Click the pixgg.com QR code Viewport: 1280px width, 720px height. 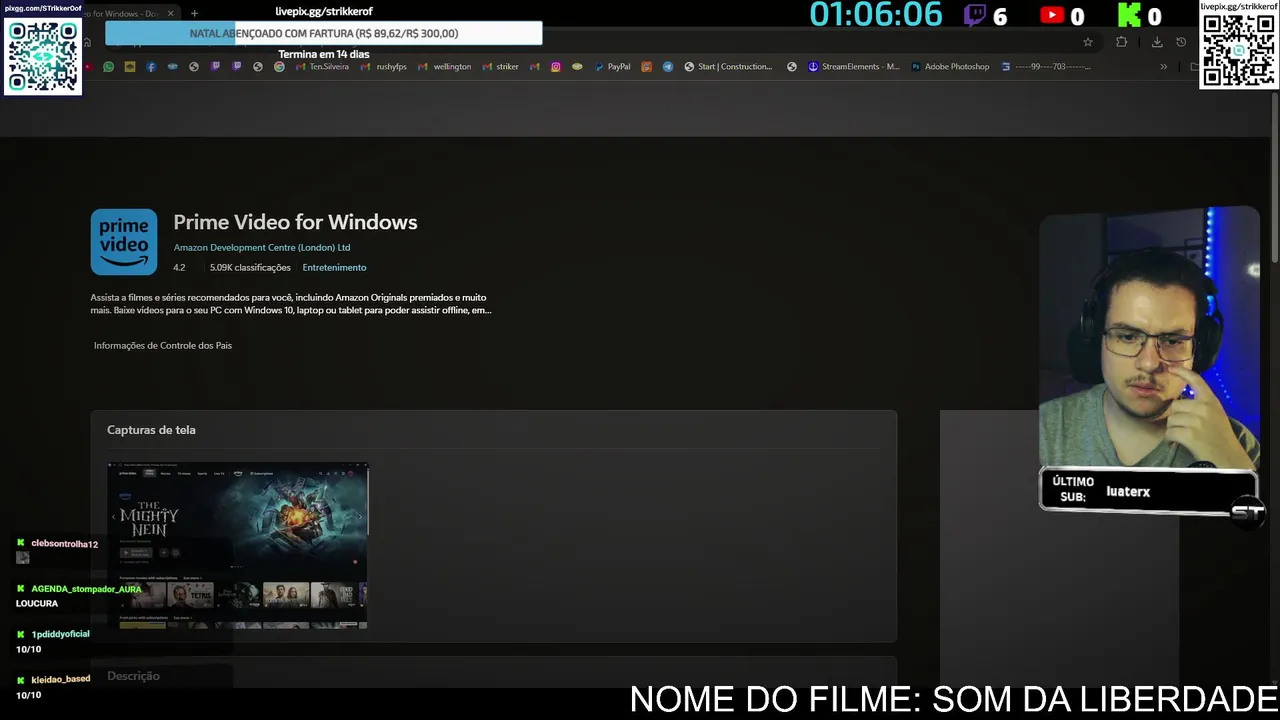click(x=43, y=56)
